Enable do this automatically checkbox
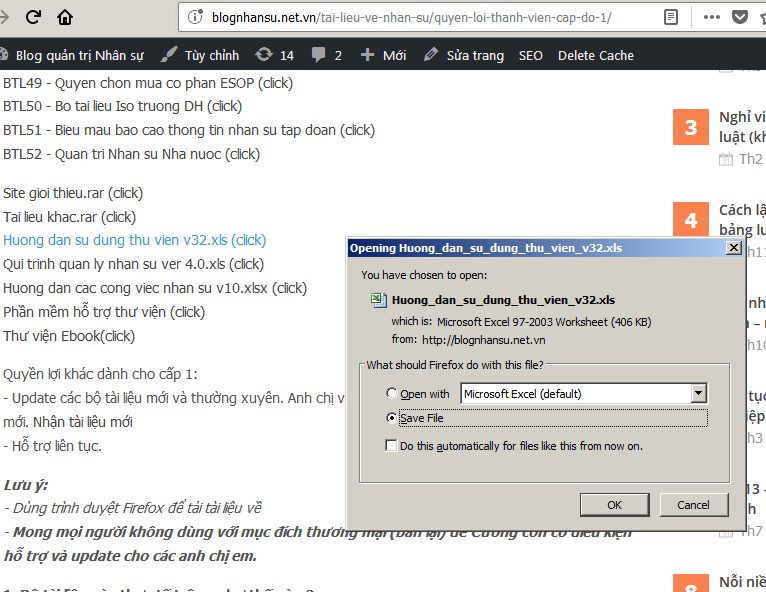This screenshot has width=766, height=592. click(392, 446)
